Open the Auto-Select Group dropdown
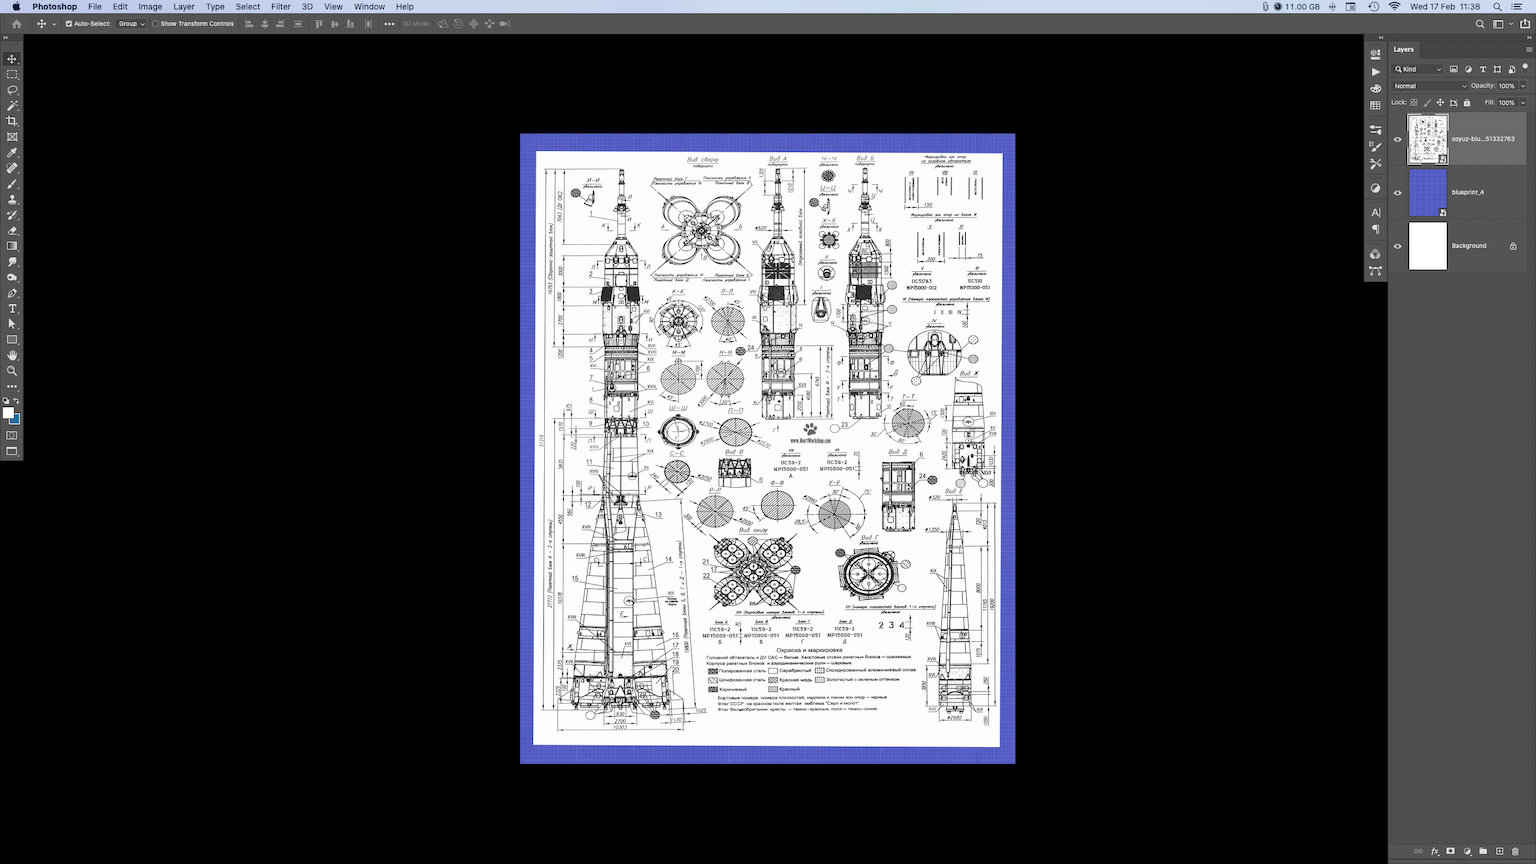Viewport: 1536px width, 864px height. click(131, 24)
